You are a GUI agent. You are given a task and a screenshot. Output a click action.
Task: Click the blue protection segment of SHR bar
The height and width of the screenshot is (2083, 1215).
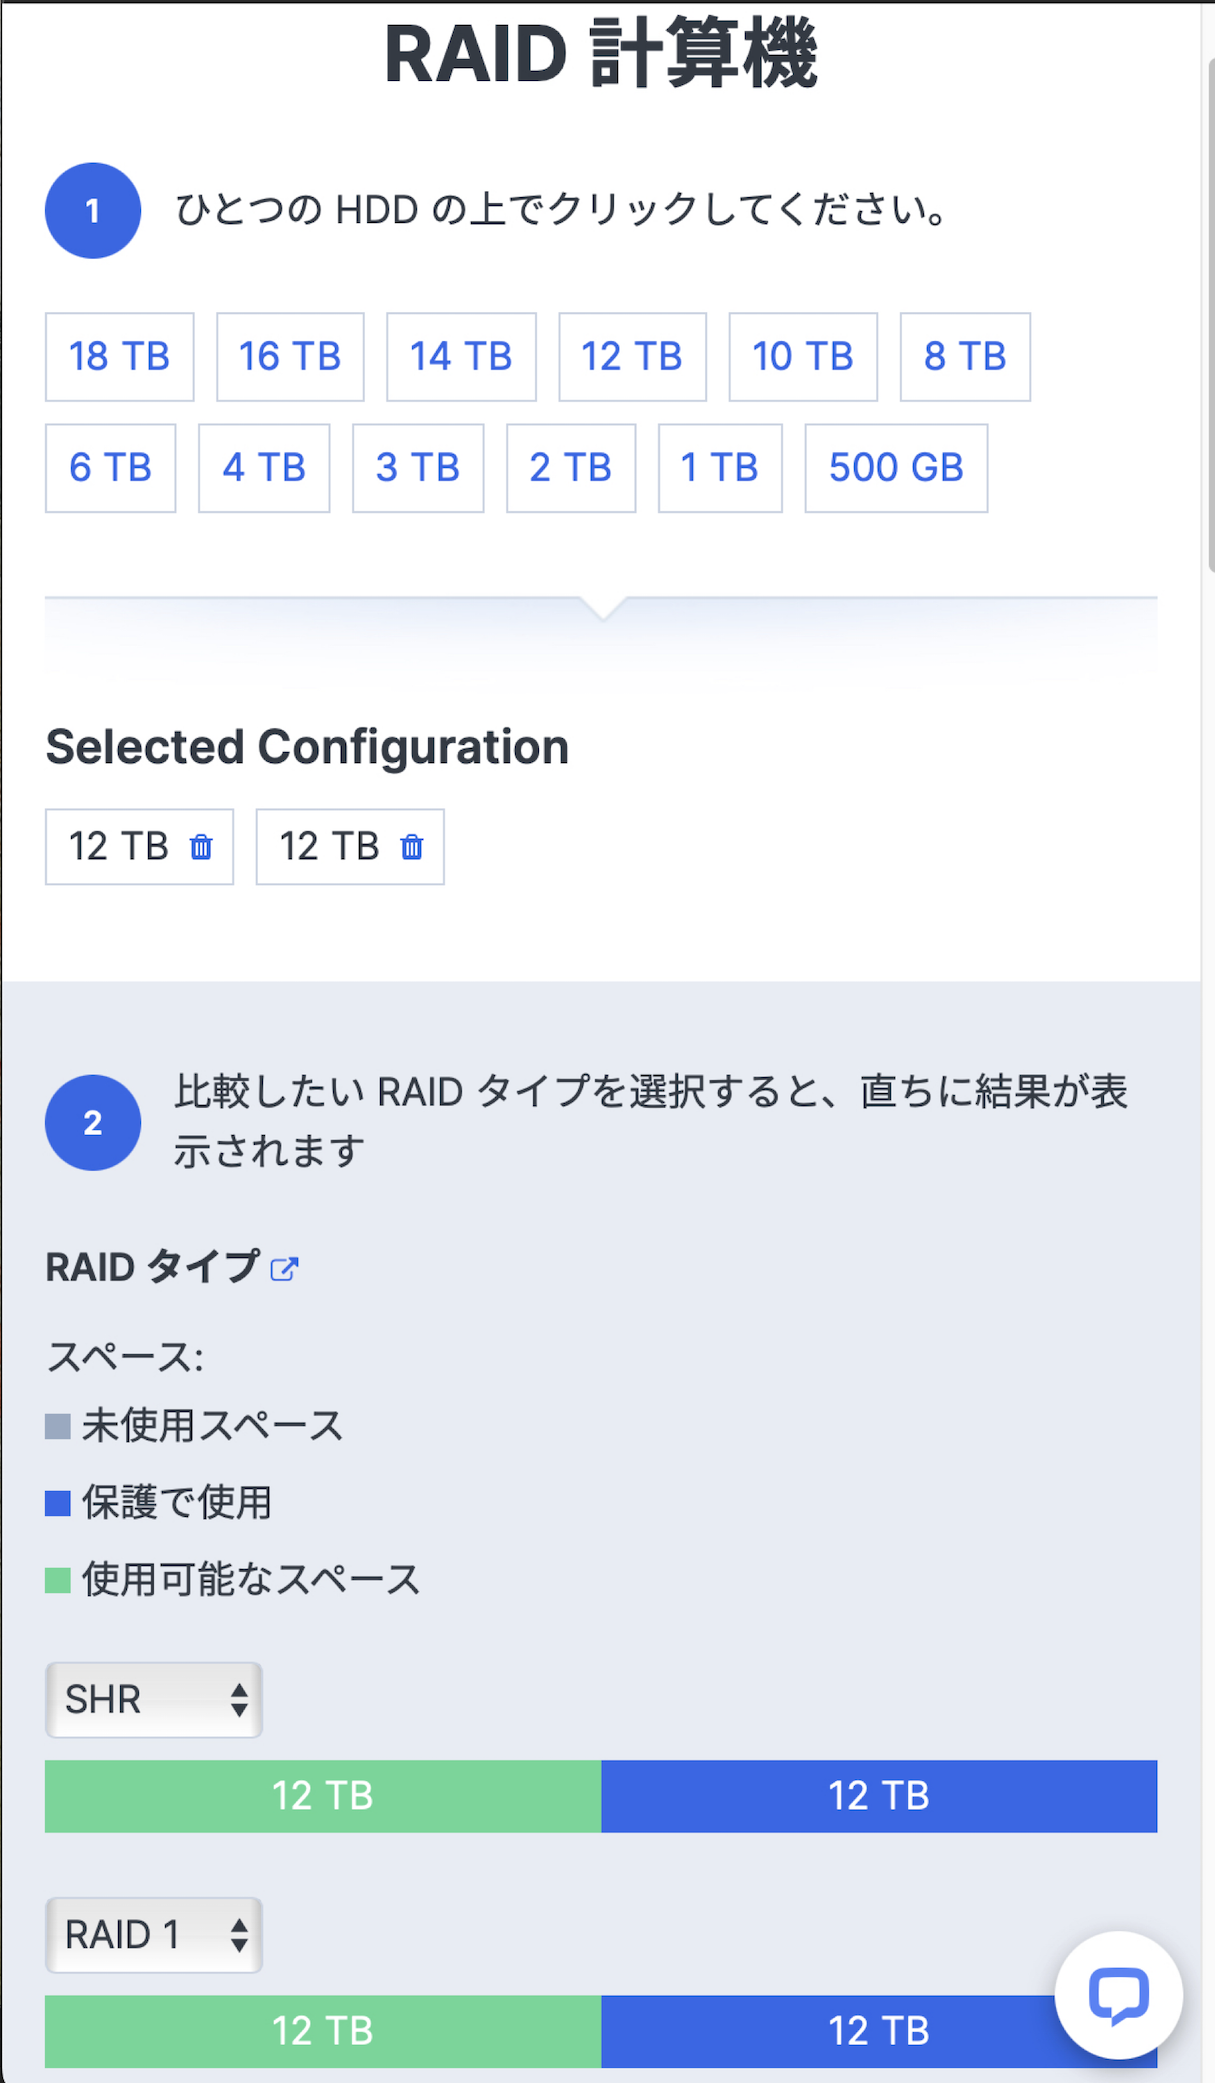point(879,1796)
